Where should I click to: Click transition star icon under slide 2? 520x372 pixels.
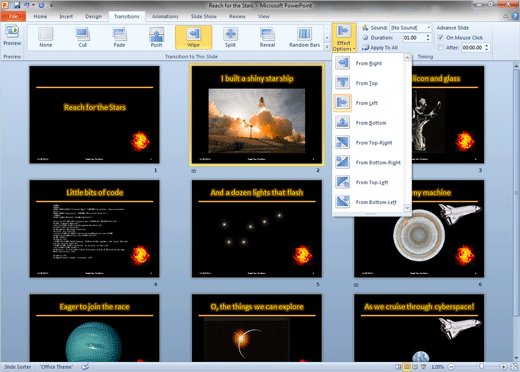194,171
